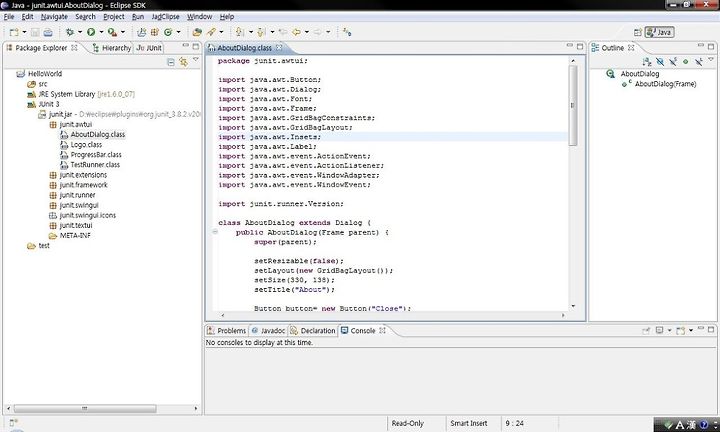Open the Search dropdown arrow

click(x=221, y=32)
